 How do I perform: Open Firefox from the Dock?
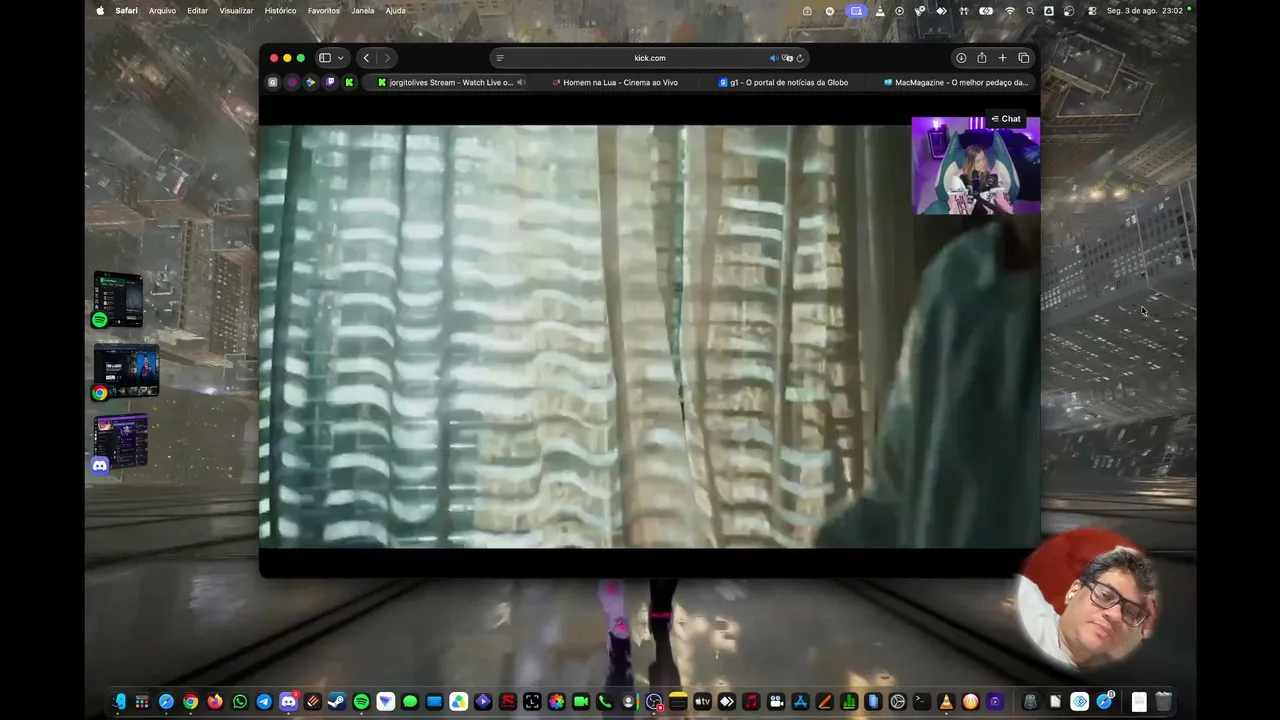[215, 702]
